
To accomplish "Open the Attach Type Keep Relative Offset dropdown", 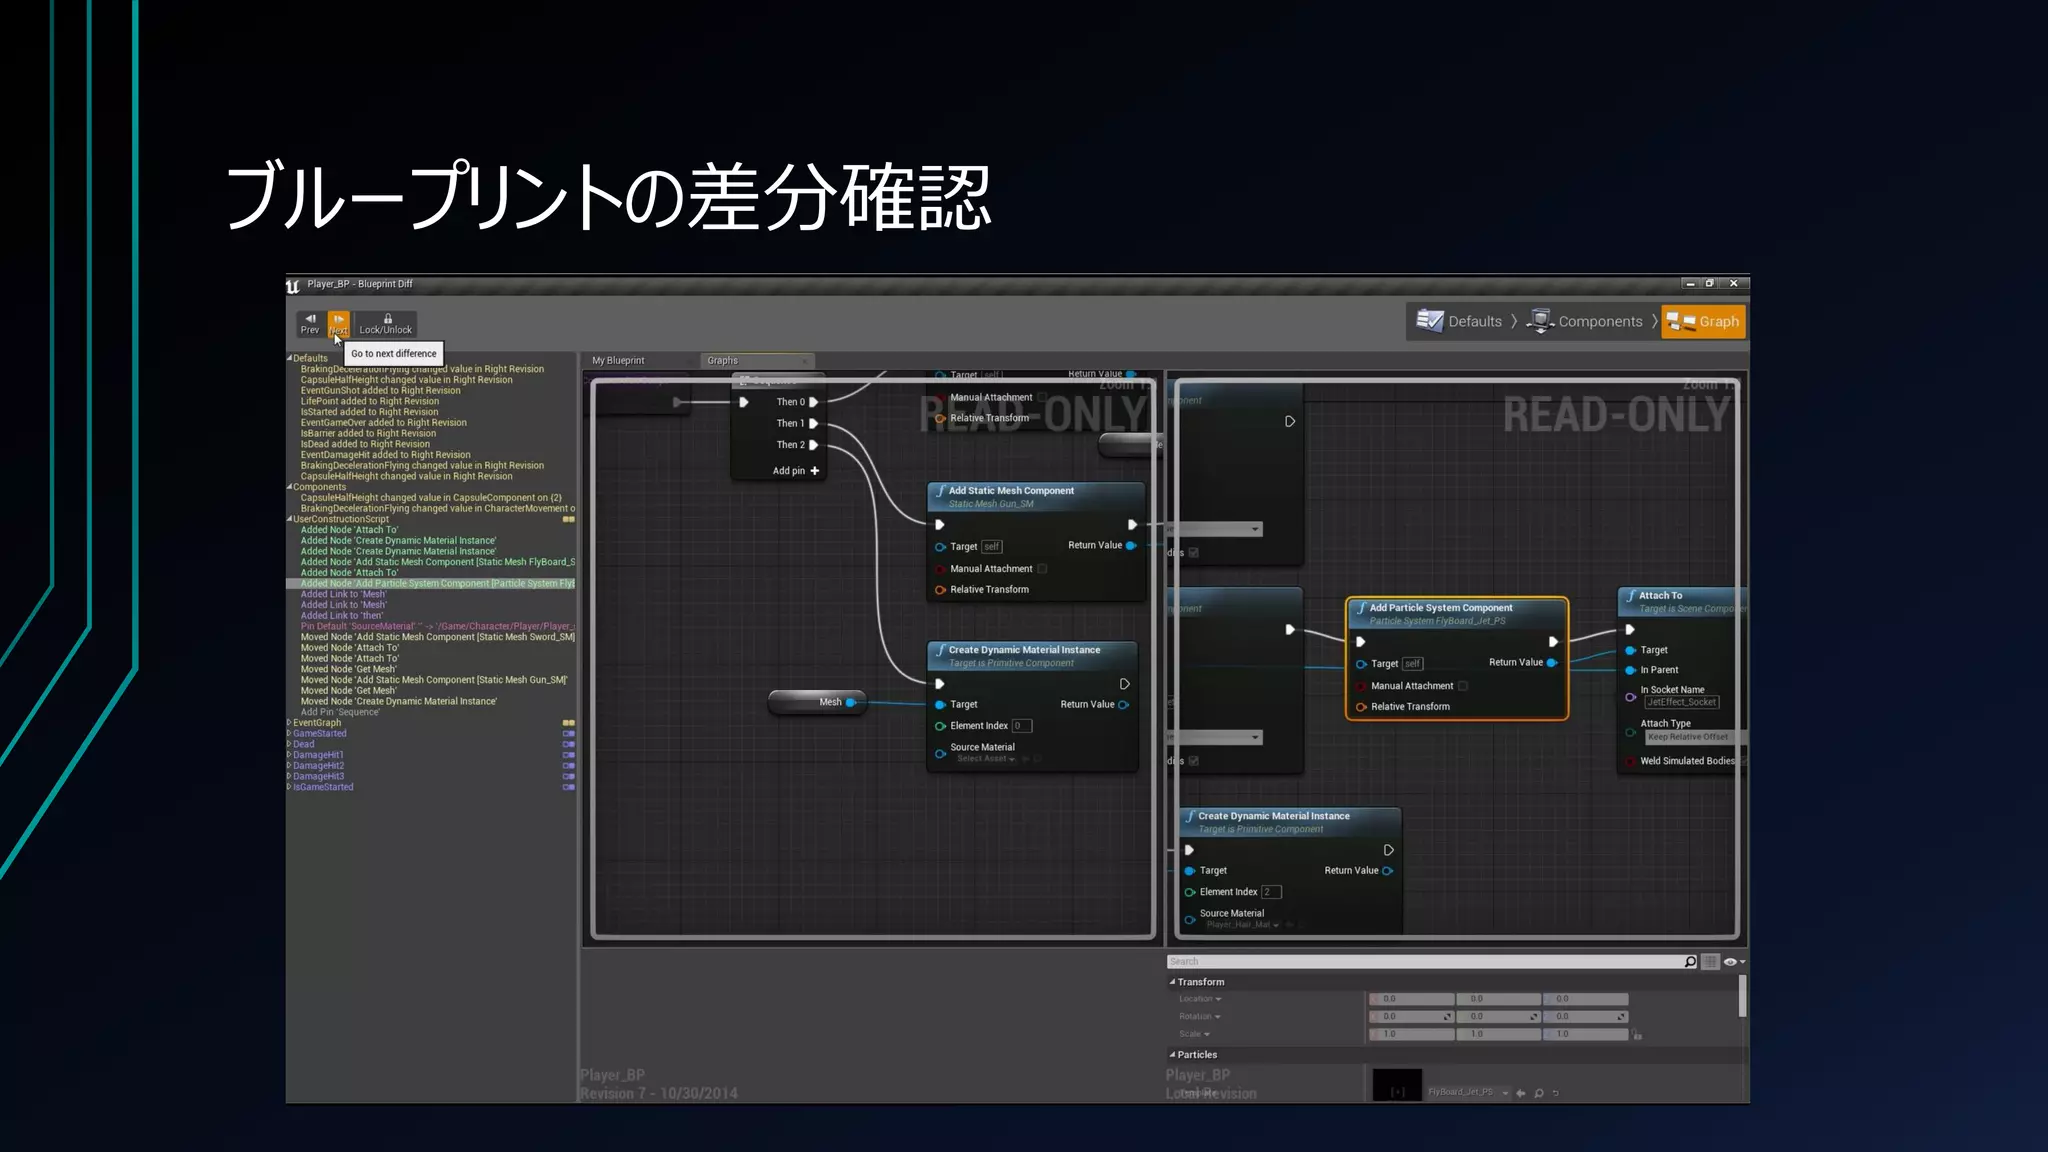I will coord(1690,737).
